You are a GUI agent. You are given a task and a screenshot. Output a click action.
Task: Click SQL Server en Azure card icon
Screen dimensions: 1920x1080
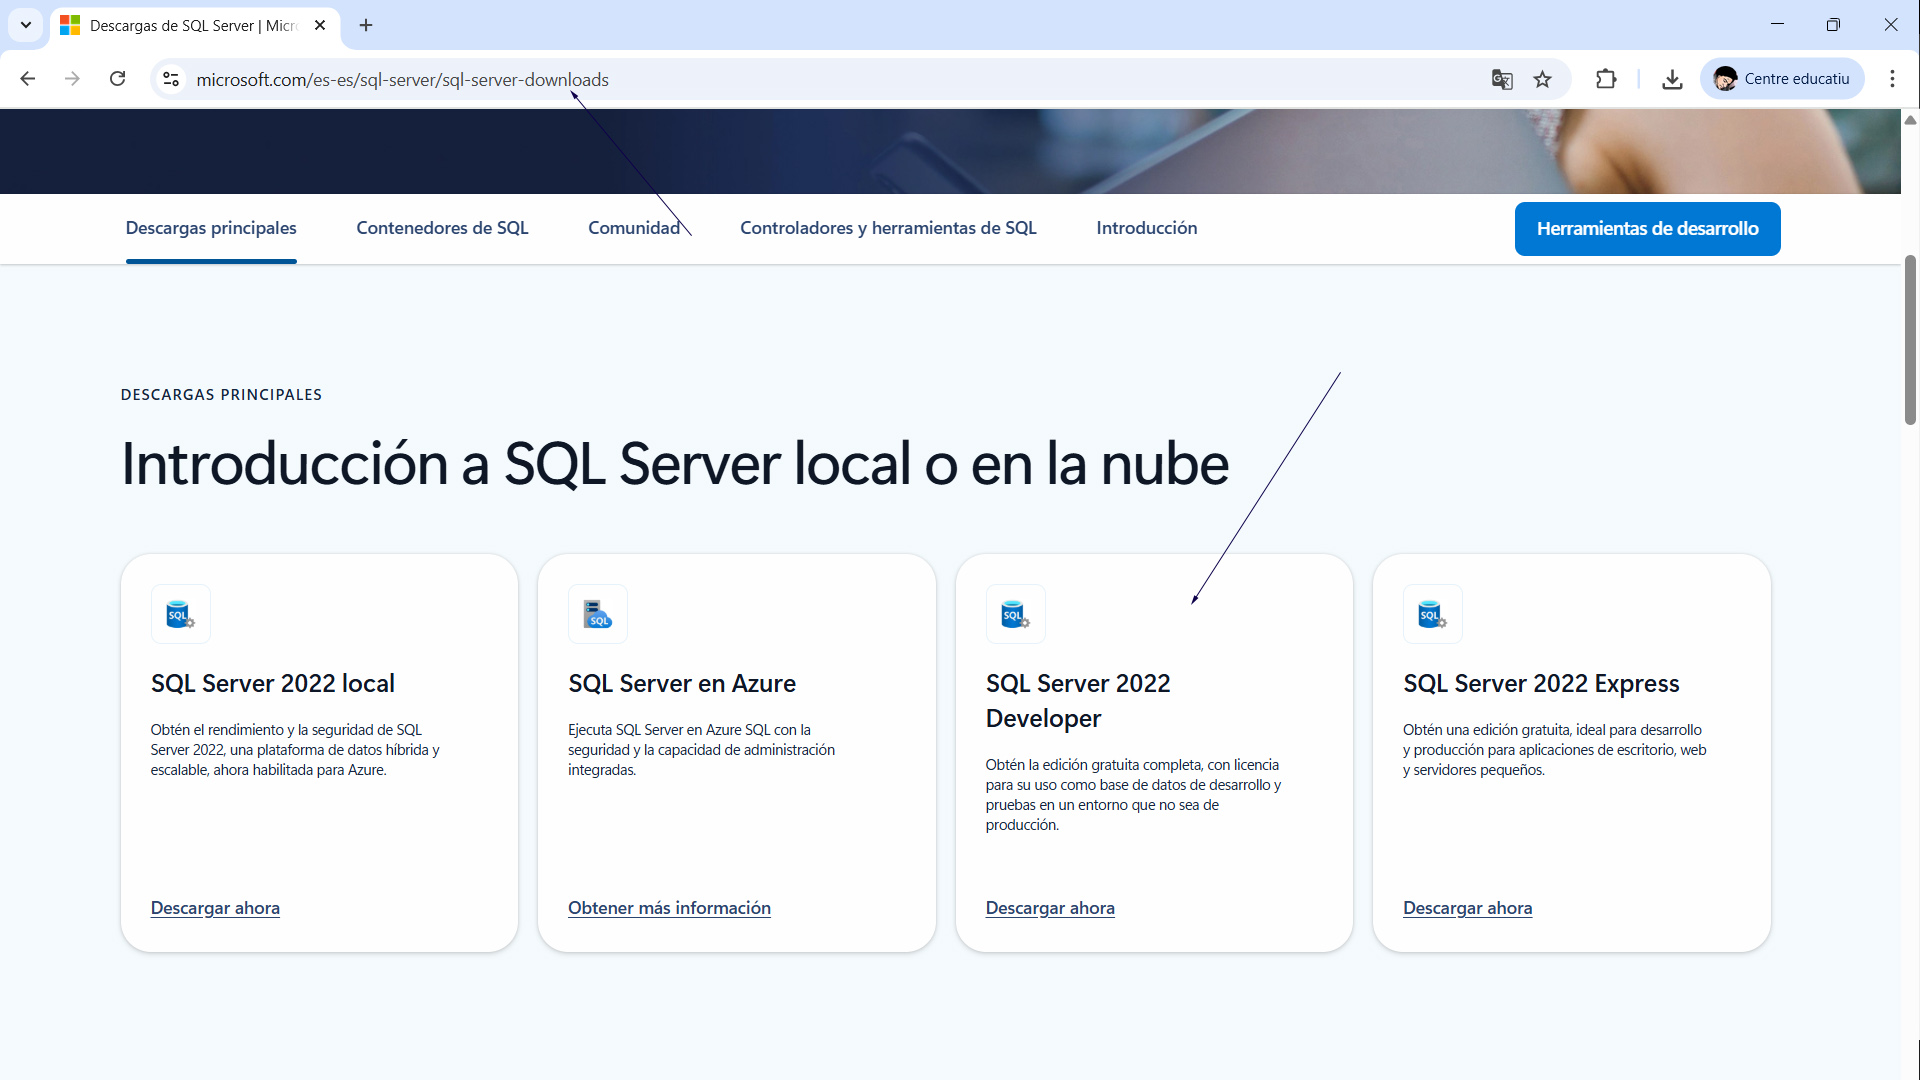[598, 614]
